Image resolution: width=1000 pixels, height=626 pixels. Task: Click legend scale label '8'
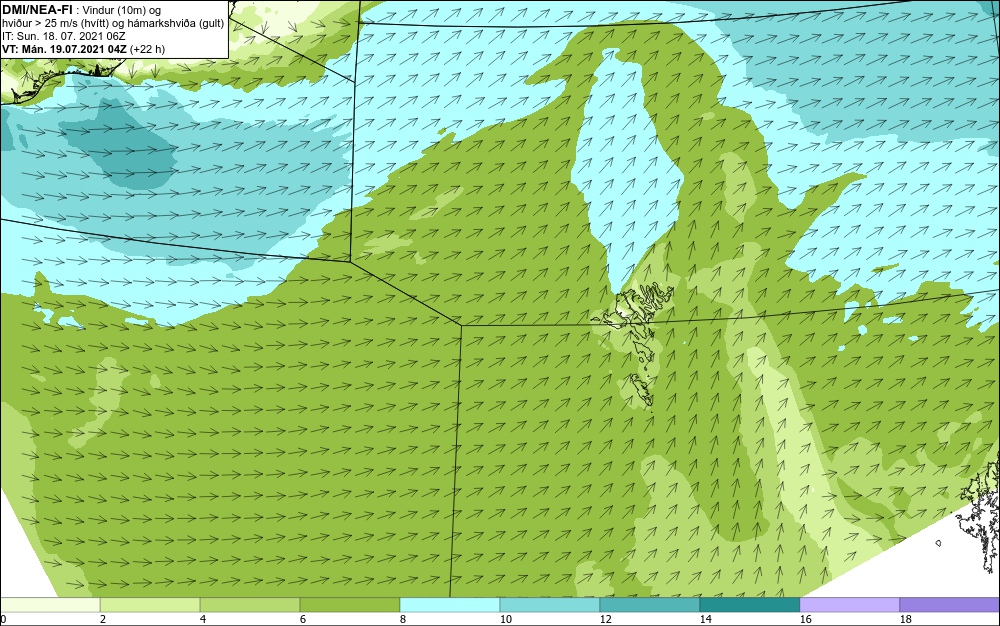(x=402, y=619)
